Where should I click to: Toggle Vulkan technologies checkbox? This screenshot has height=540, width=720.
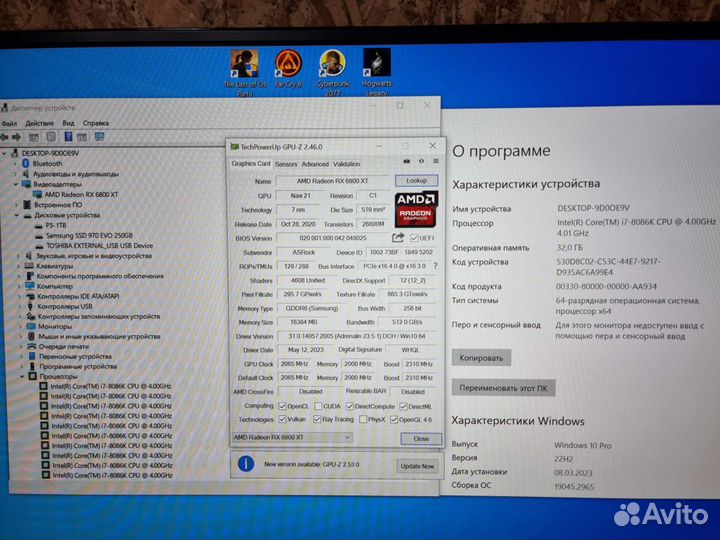click(282, 419)
